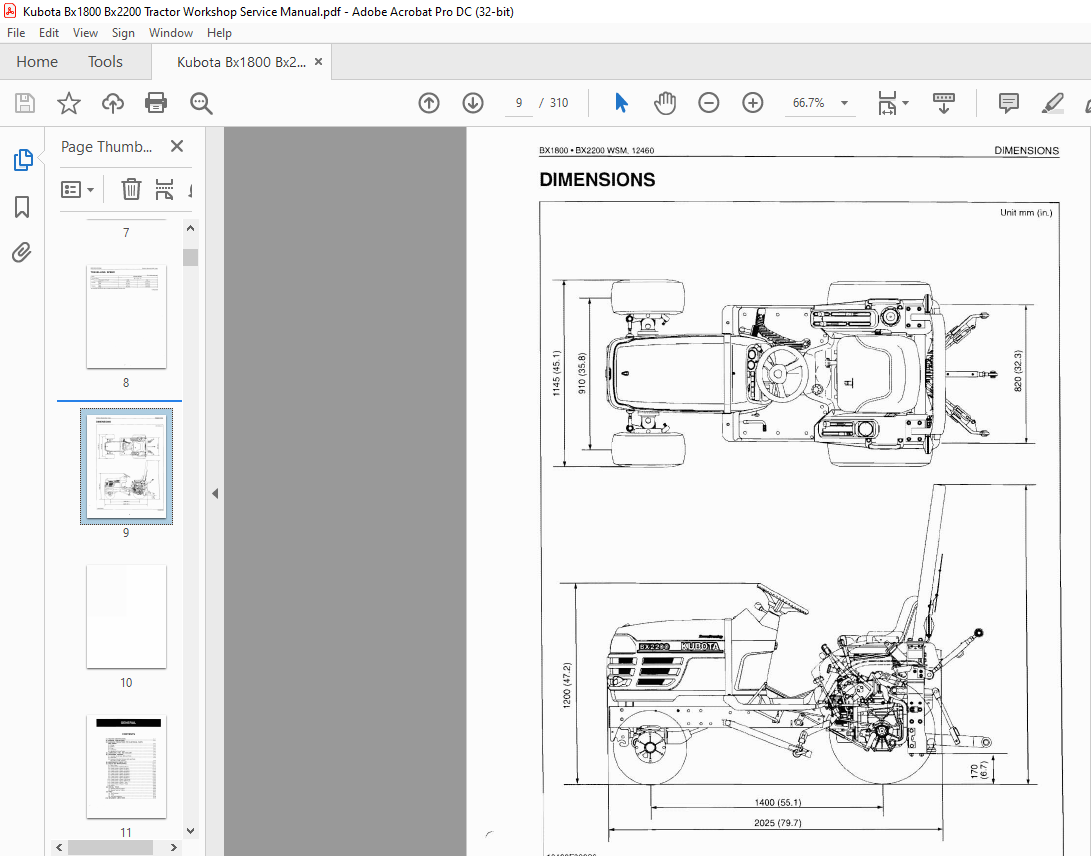
Task: Click the DIMENSIONS heading in the document
Action: coord(597,180)
